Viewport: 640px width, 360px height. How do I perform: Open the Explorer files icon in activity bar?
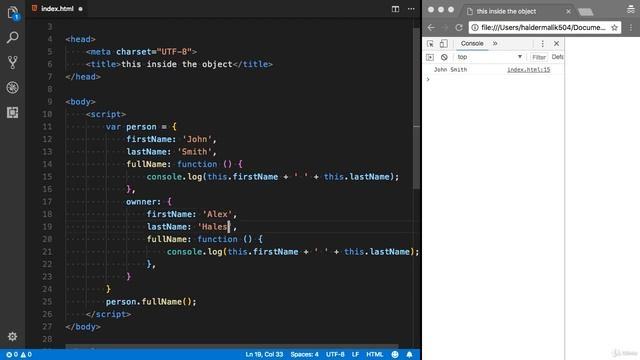(13, 13)
